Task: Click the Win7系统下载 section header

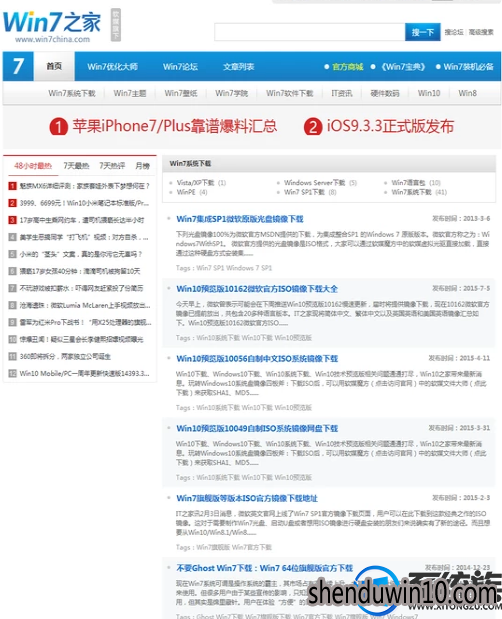Action: tap(190, 163)
